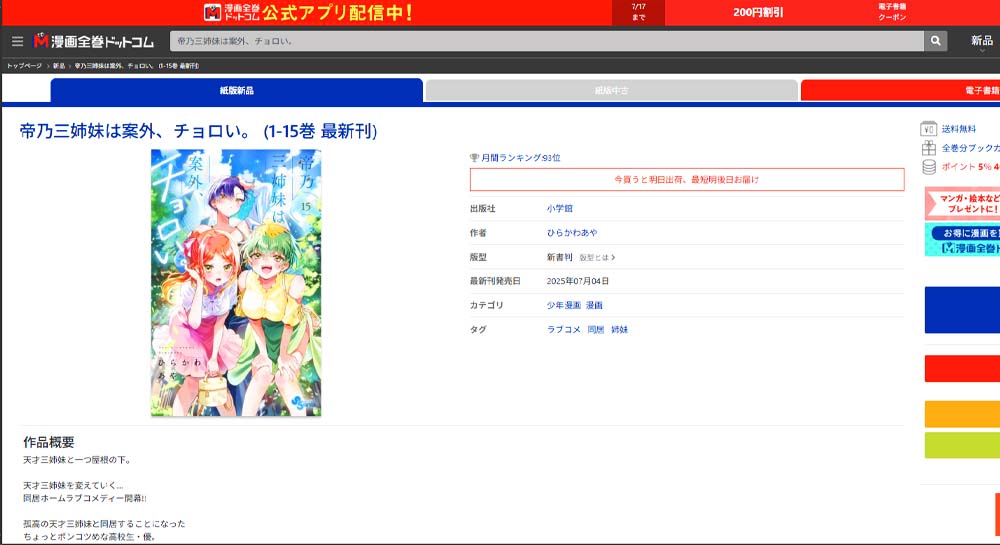Open 少年漫画 category link
Screen dimensions: 1000x545
pos(563,305)
